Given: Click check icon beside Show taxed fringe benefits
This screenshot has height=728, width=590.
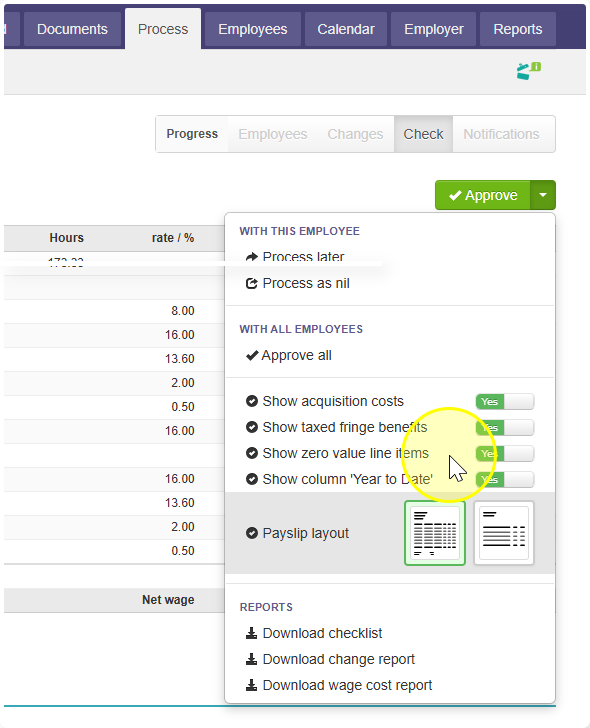Looking at the screenshot, I should pos(252,427).
